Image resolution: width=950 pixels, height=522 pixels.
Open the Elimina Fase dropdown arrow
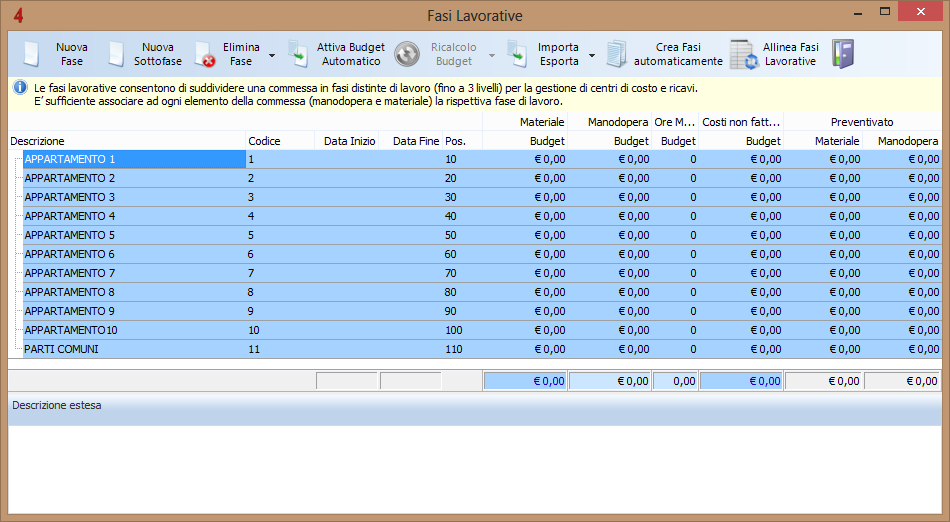(272, 55)
